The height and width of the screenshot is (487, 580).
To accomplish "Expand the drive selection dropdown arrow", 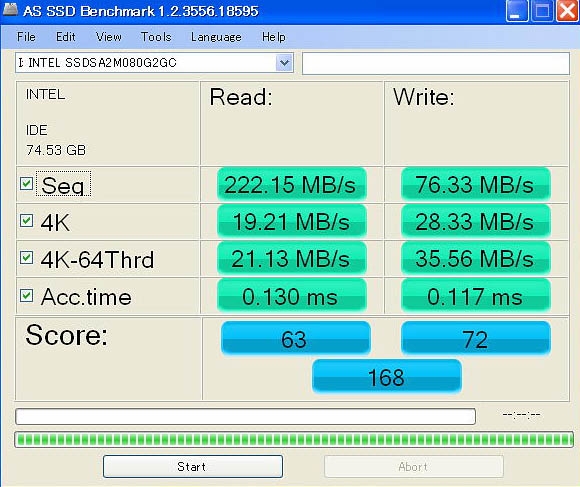I will pyautogui.click(x=284, y=62).
